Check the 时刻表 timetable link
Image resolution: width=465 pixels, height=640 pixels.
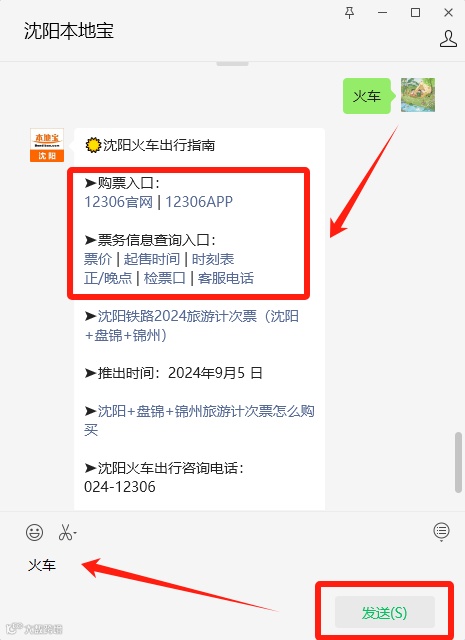213,259
